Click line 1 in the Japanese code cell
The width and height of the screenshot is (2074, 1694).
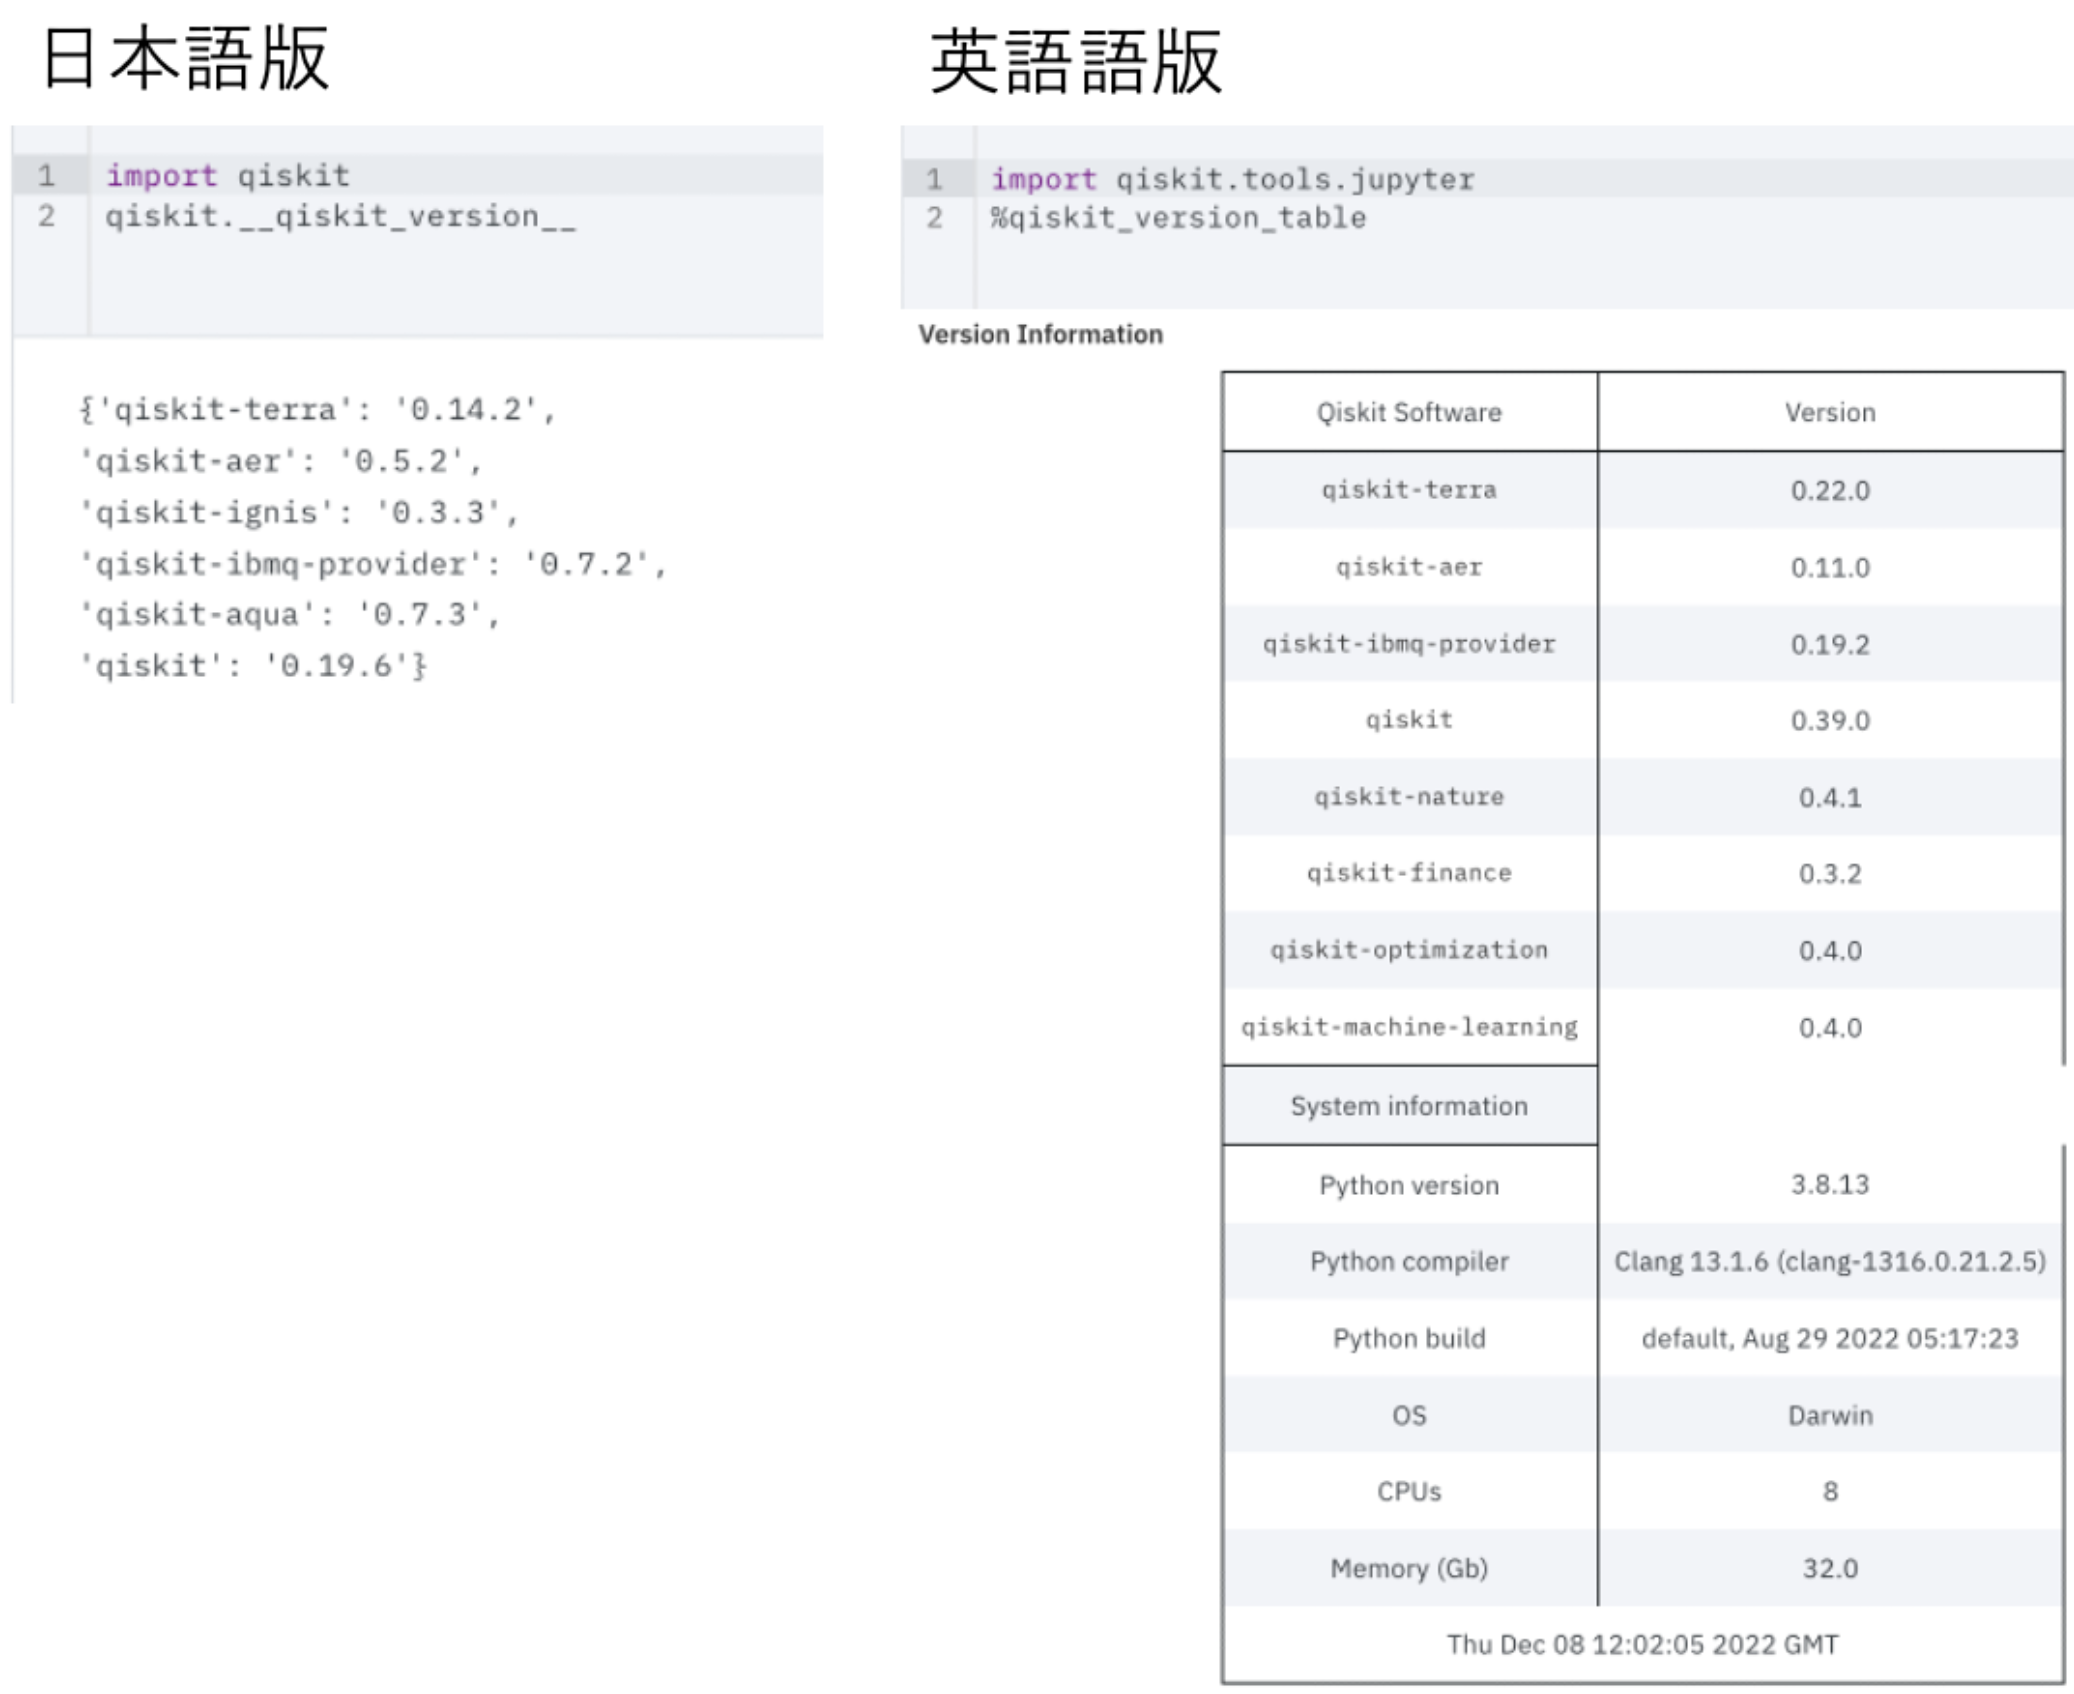click(228, 175)
